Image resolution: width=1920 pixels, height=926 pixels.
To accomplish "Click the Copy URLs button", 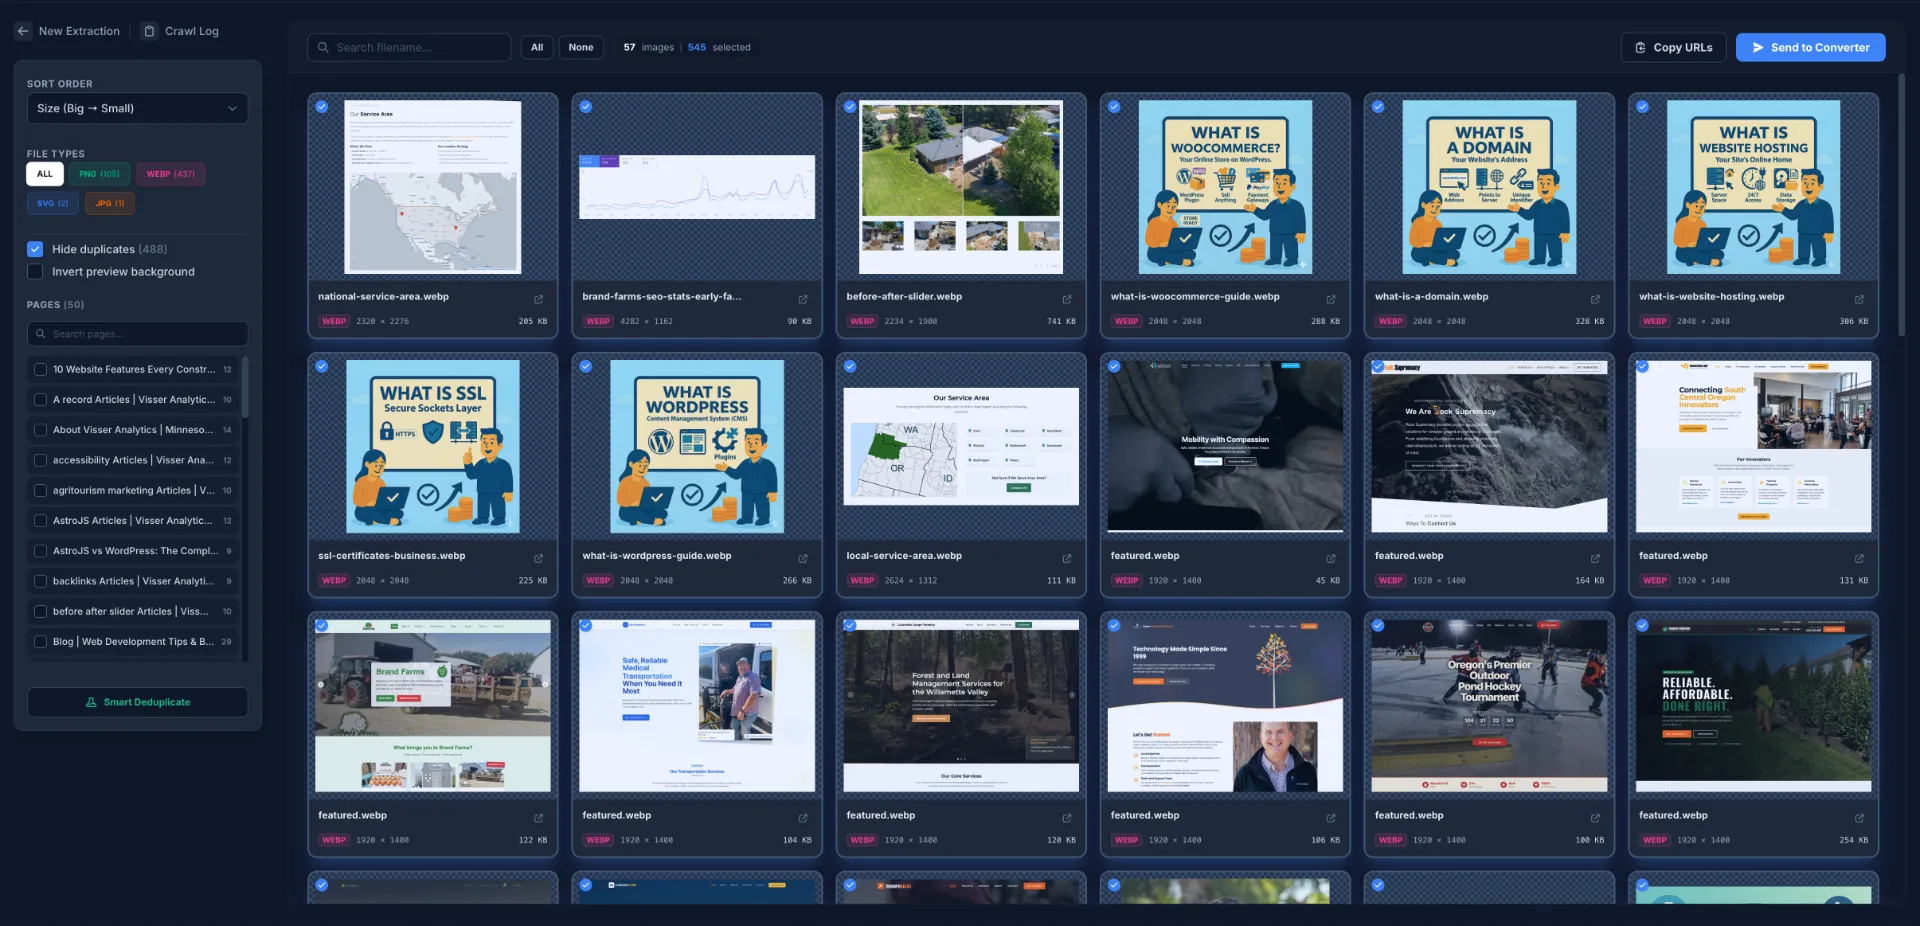I will (x=1673, y=47).
